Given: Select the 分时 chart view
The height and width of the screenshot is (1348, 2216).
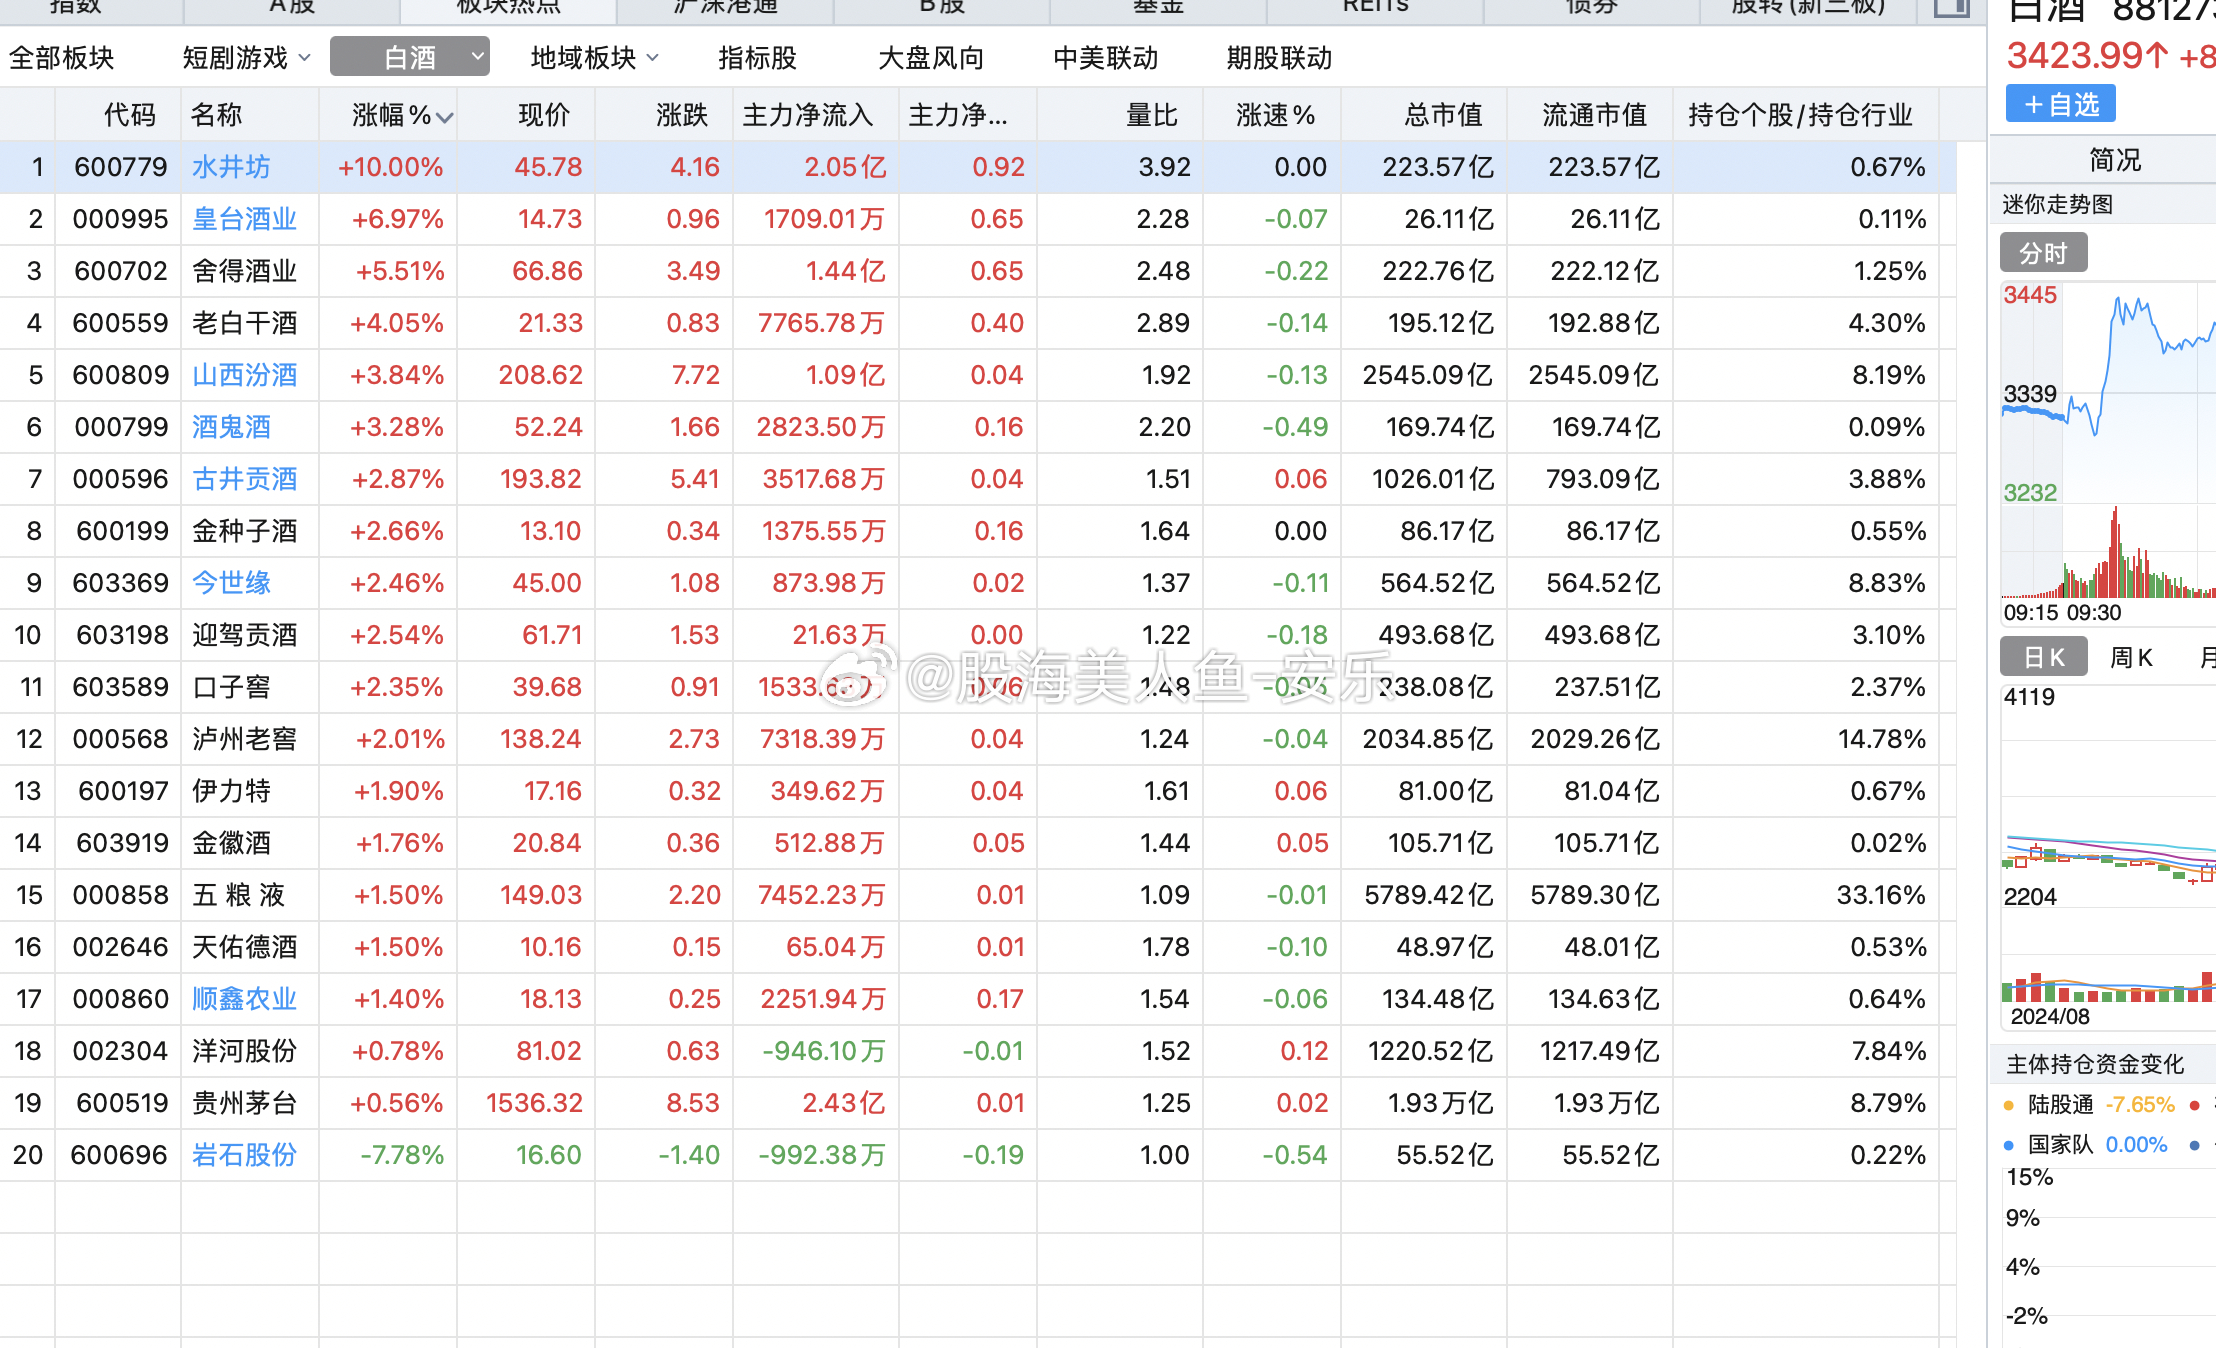Looking at the screenshot, I should click(2043, 252).
